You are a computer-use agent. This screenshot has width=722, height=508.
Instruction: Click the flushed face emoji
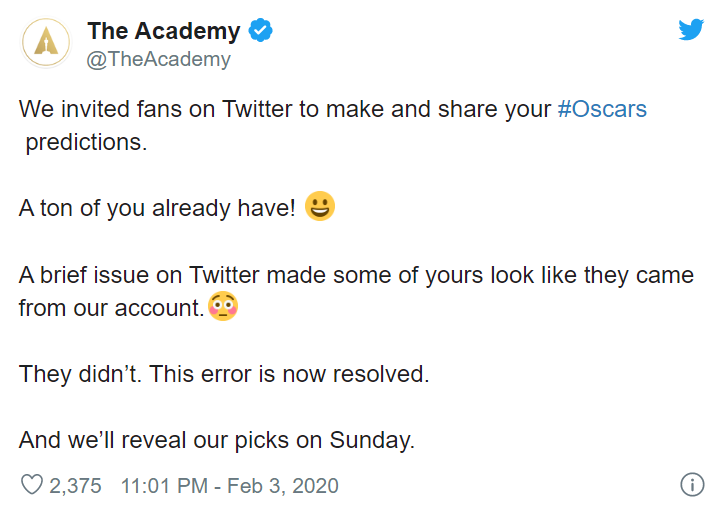click(x=222, y=307)
